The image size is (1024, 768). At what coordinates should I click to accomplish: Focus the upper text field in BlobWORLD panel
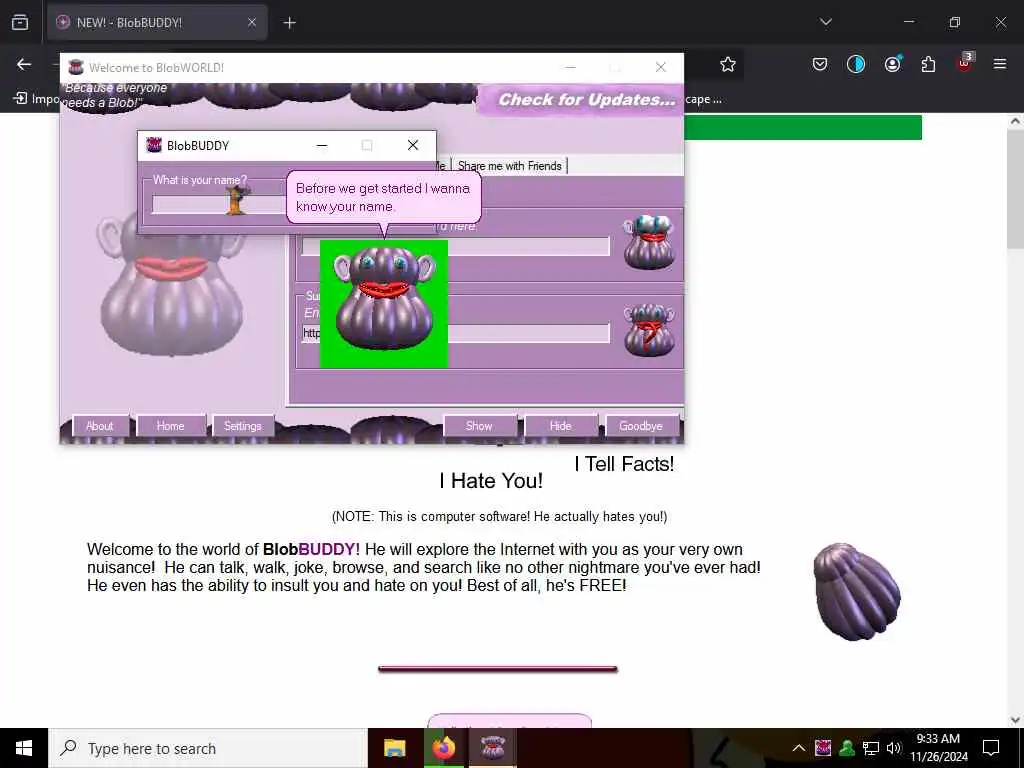(529, 246)
